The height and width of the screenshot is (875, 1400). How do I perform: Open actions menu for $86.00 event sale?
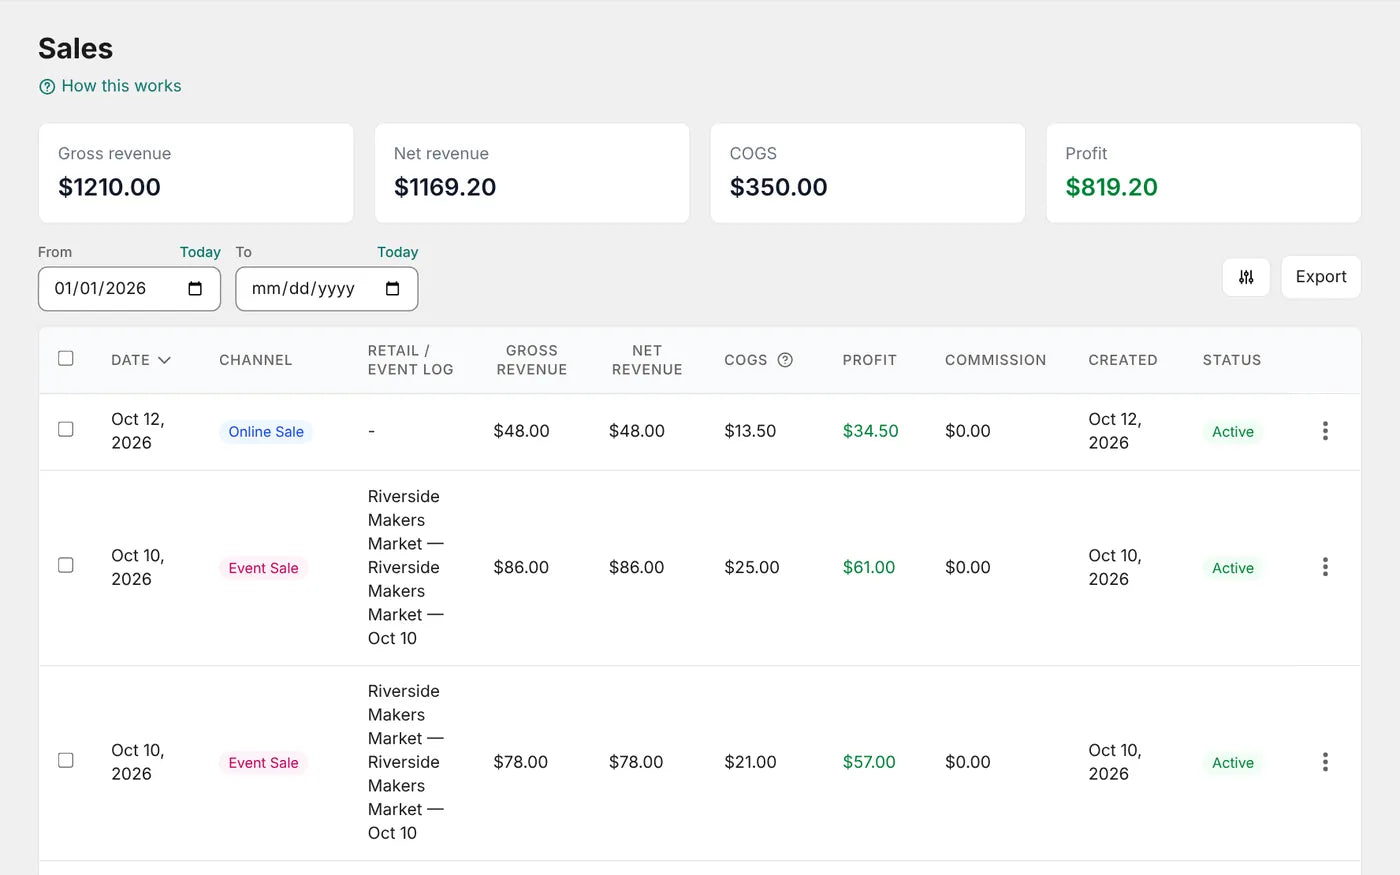coord(1325,567)
